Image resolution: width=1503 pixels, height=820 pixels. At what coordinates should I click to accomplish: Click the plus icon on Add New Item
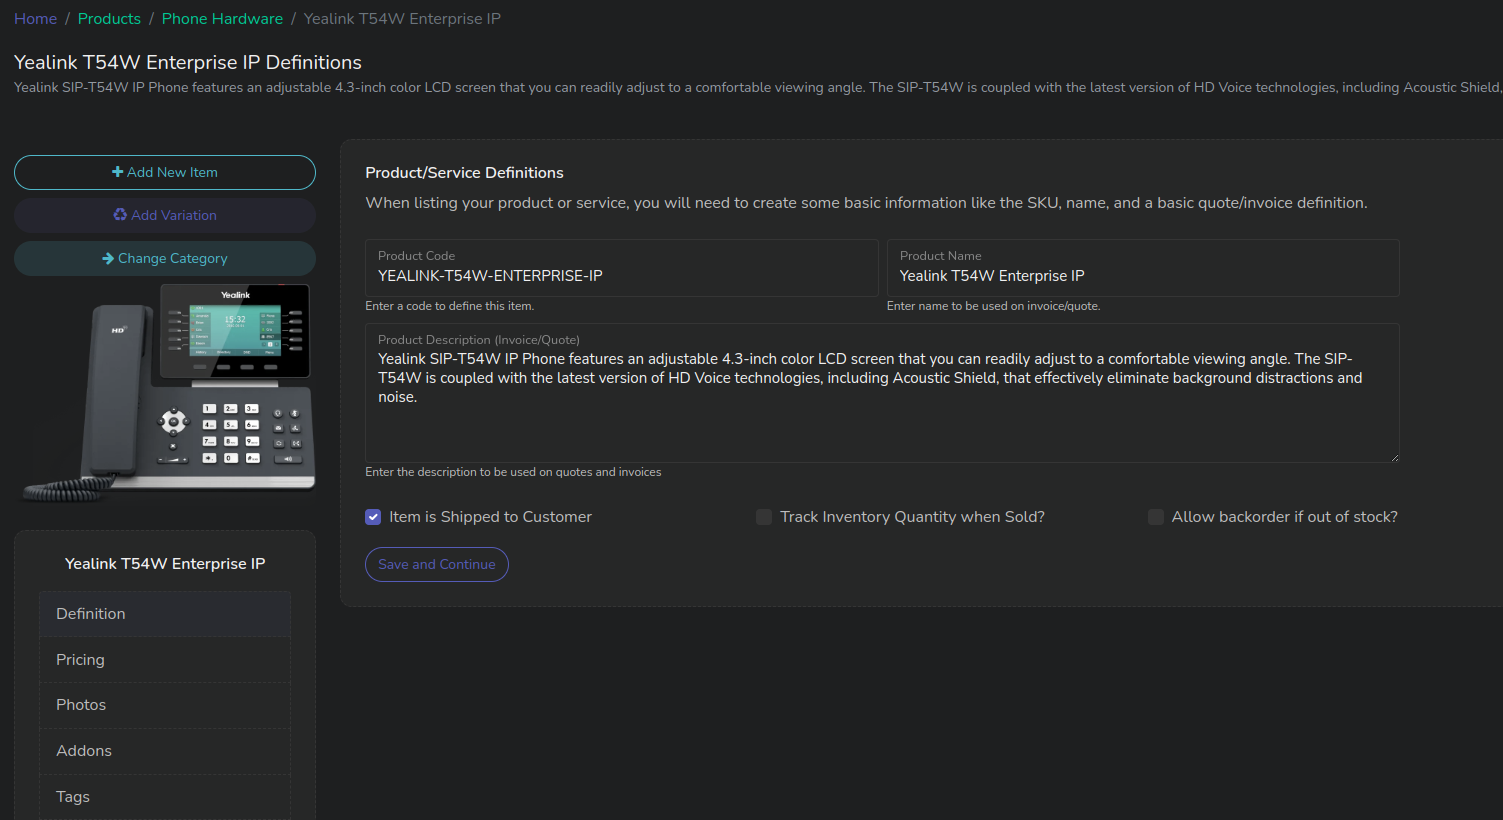click(118, 172)
